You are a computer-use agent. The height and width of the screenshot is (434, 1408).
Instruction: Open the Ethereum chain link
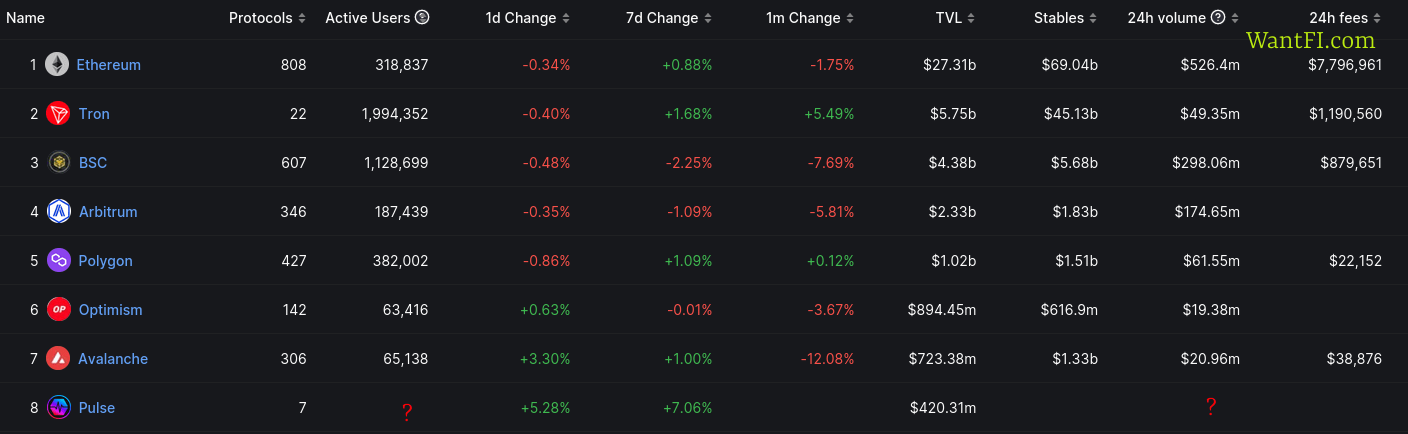[x=109, y=64]
